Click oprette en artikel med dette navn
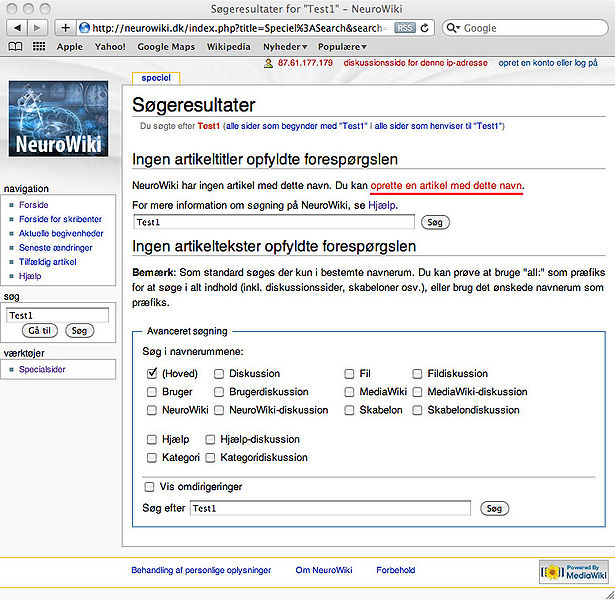 click(446, 185)
